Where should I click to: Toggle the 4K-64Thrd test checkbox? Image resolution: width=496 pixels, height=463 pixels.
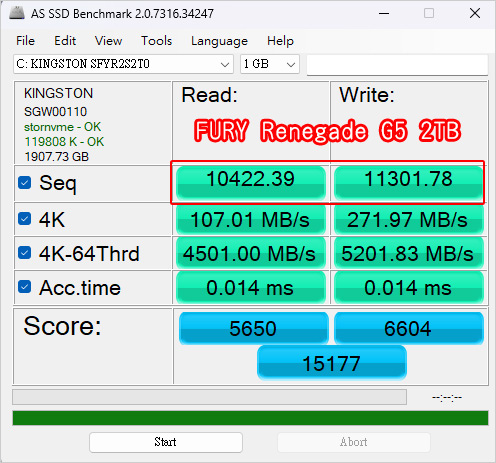(25, 253)
